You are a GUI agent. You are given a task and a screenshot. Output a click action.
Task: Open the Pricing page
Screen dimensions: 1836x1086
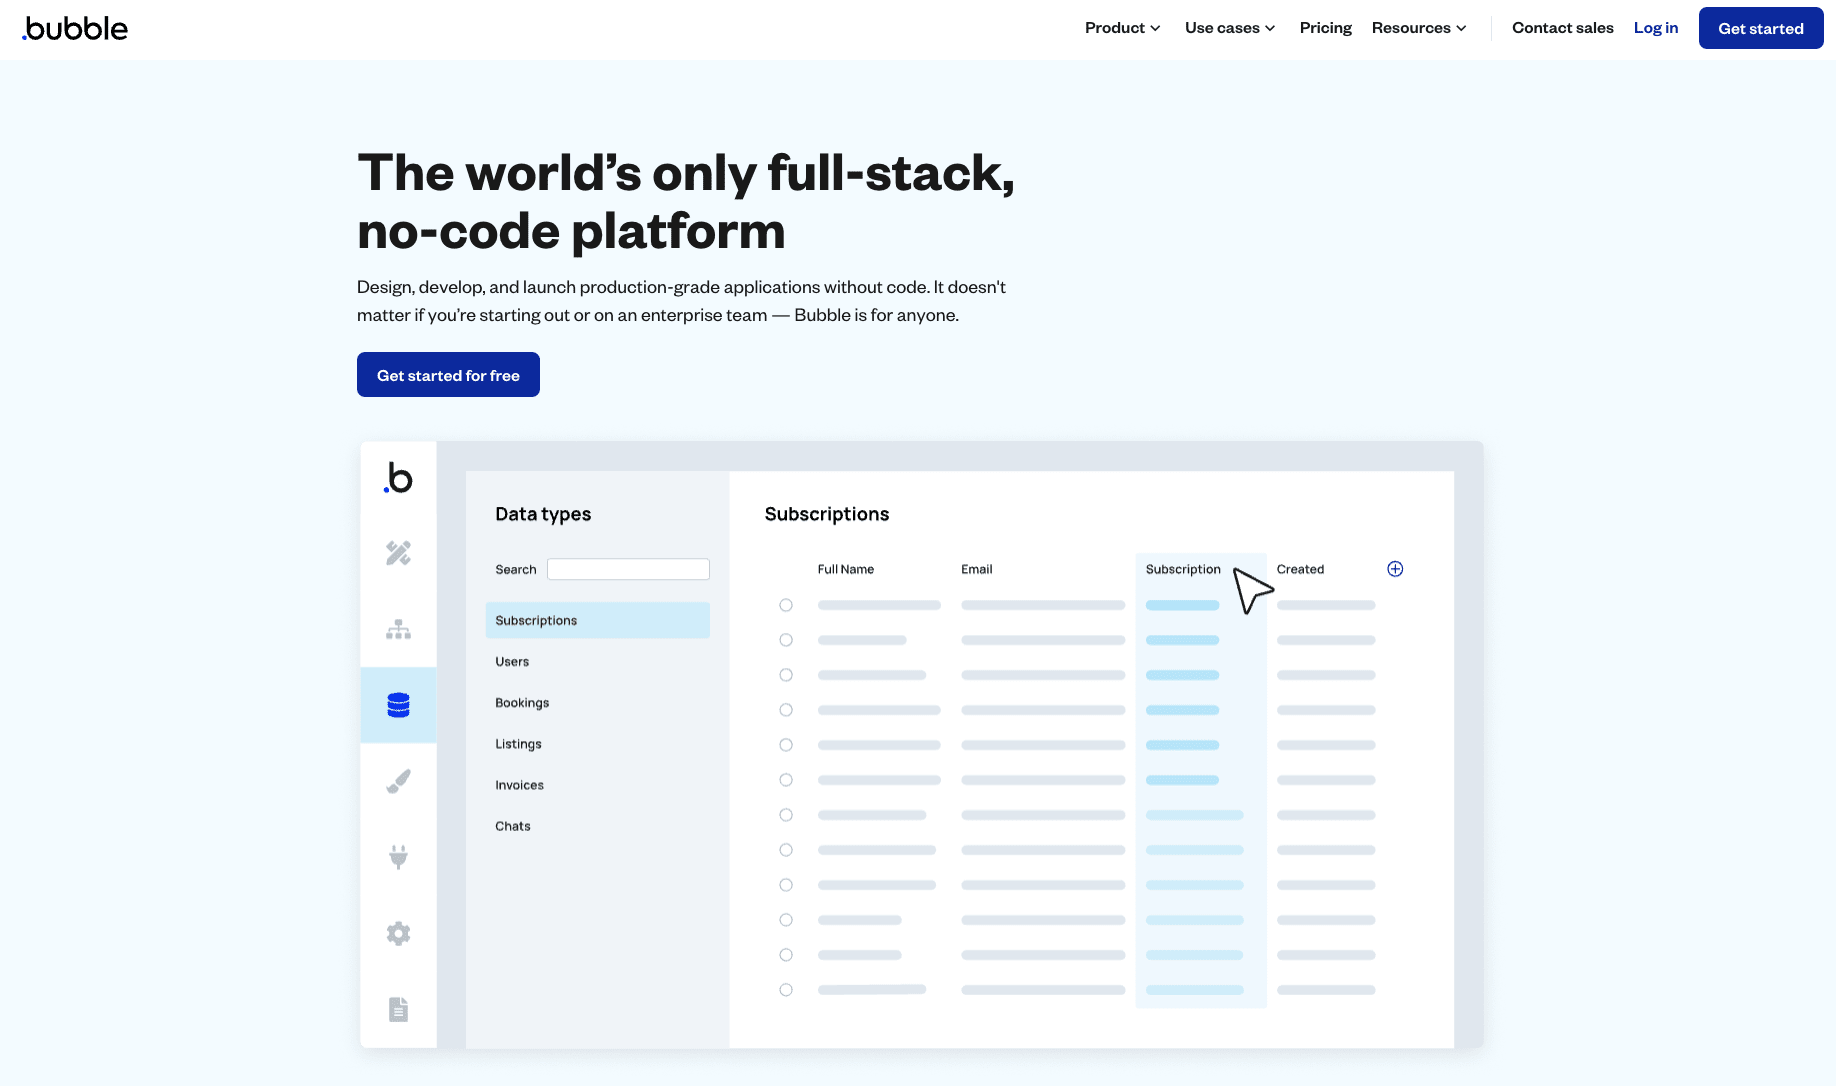[1325, 28]
